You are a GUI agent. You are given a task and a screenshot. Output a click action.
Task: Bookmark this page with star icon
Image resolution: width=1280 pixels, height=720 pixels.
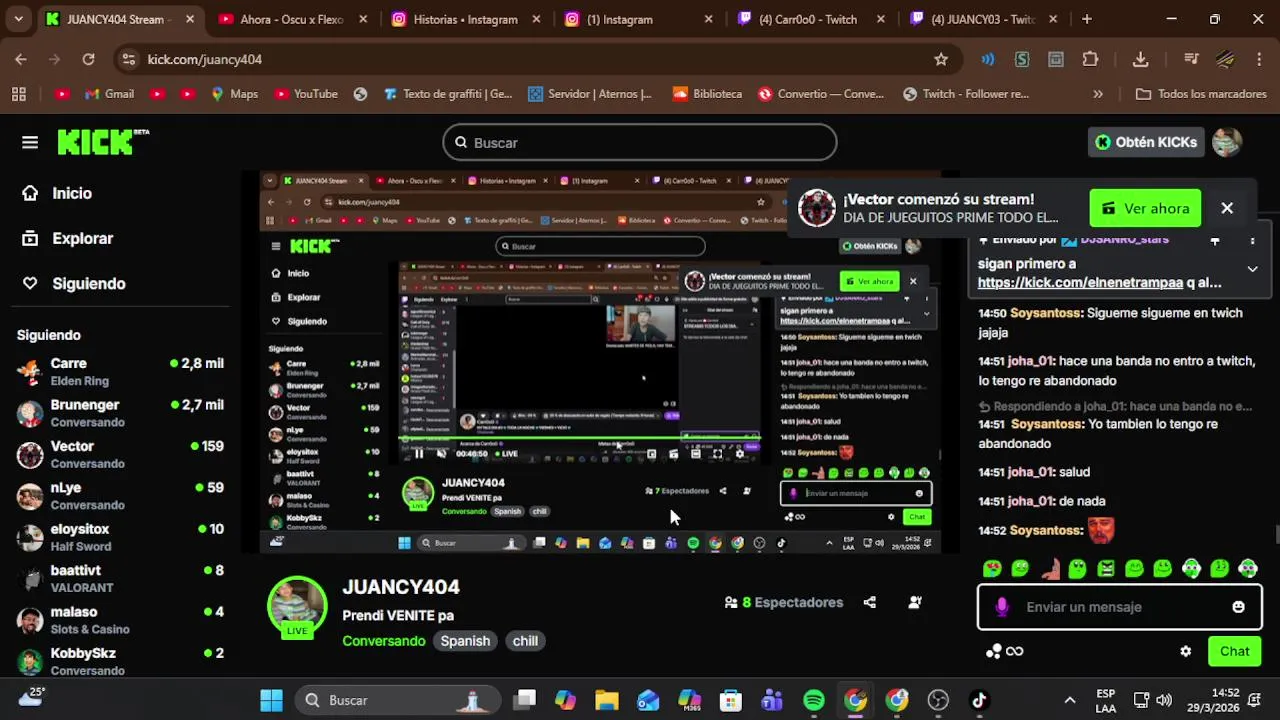pos(941,59)
